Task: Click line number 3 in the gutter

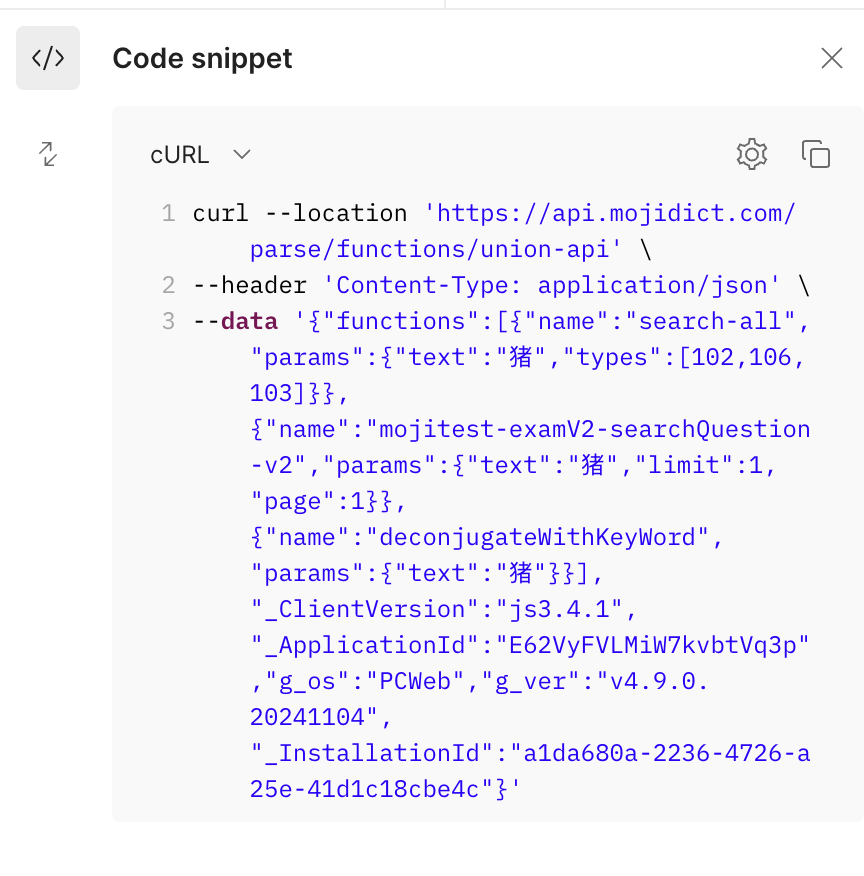Action: pos(168,321)
